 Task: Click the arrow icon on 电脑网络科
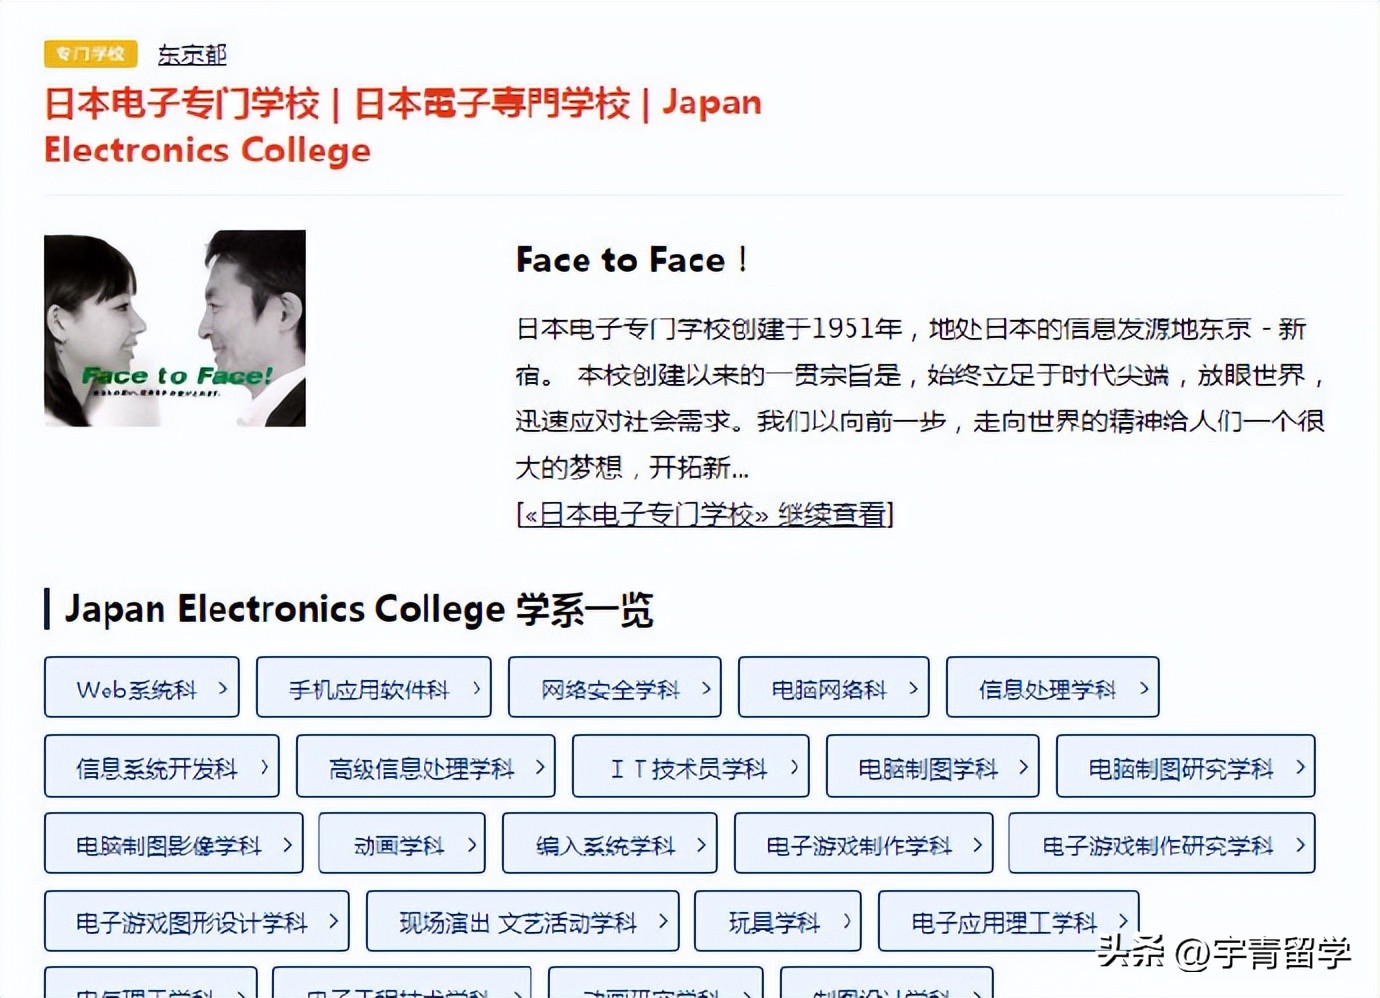click(912, 688)
